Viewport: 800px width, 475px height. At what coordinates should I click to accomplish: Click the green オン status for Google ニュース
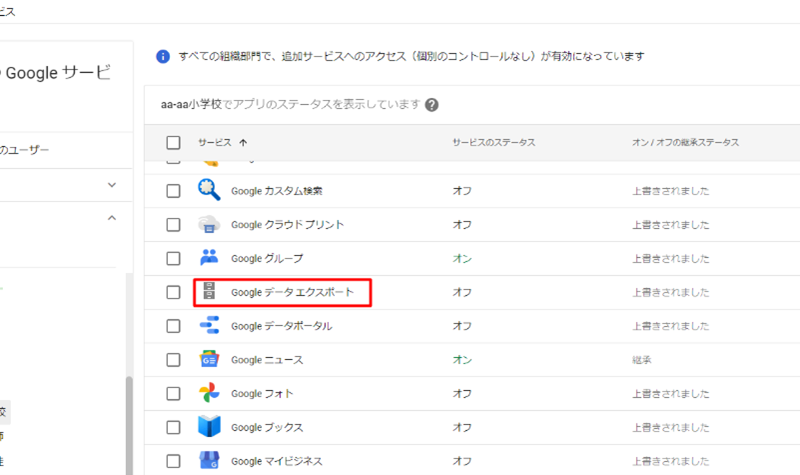coord(462,360)
